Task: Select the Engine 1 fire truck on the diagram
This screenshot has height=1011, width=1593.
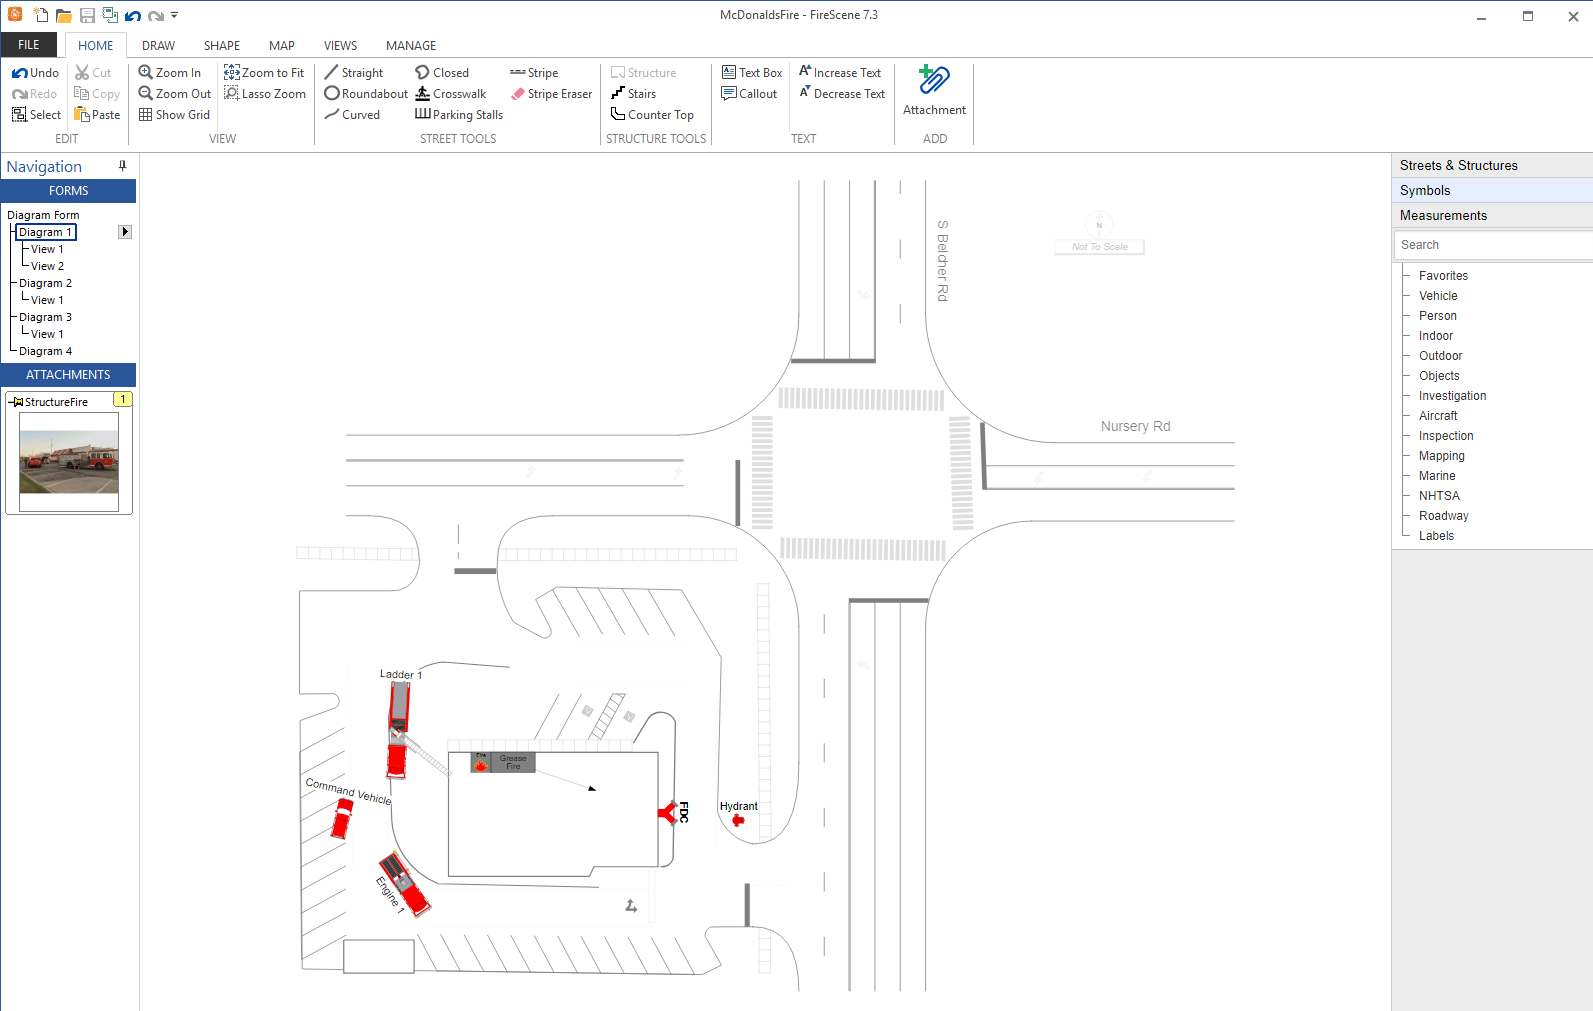Action: (x=404, y=883)
